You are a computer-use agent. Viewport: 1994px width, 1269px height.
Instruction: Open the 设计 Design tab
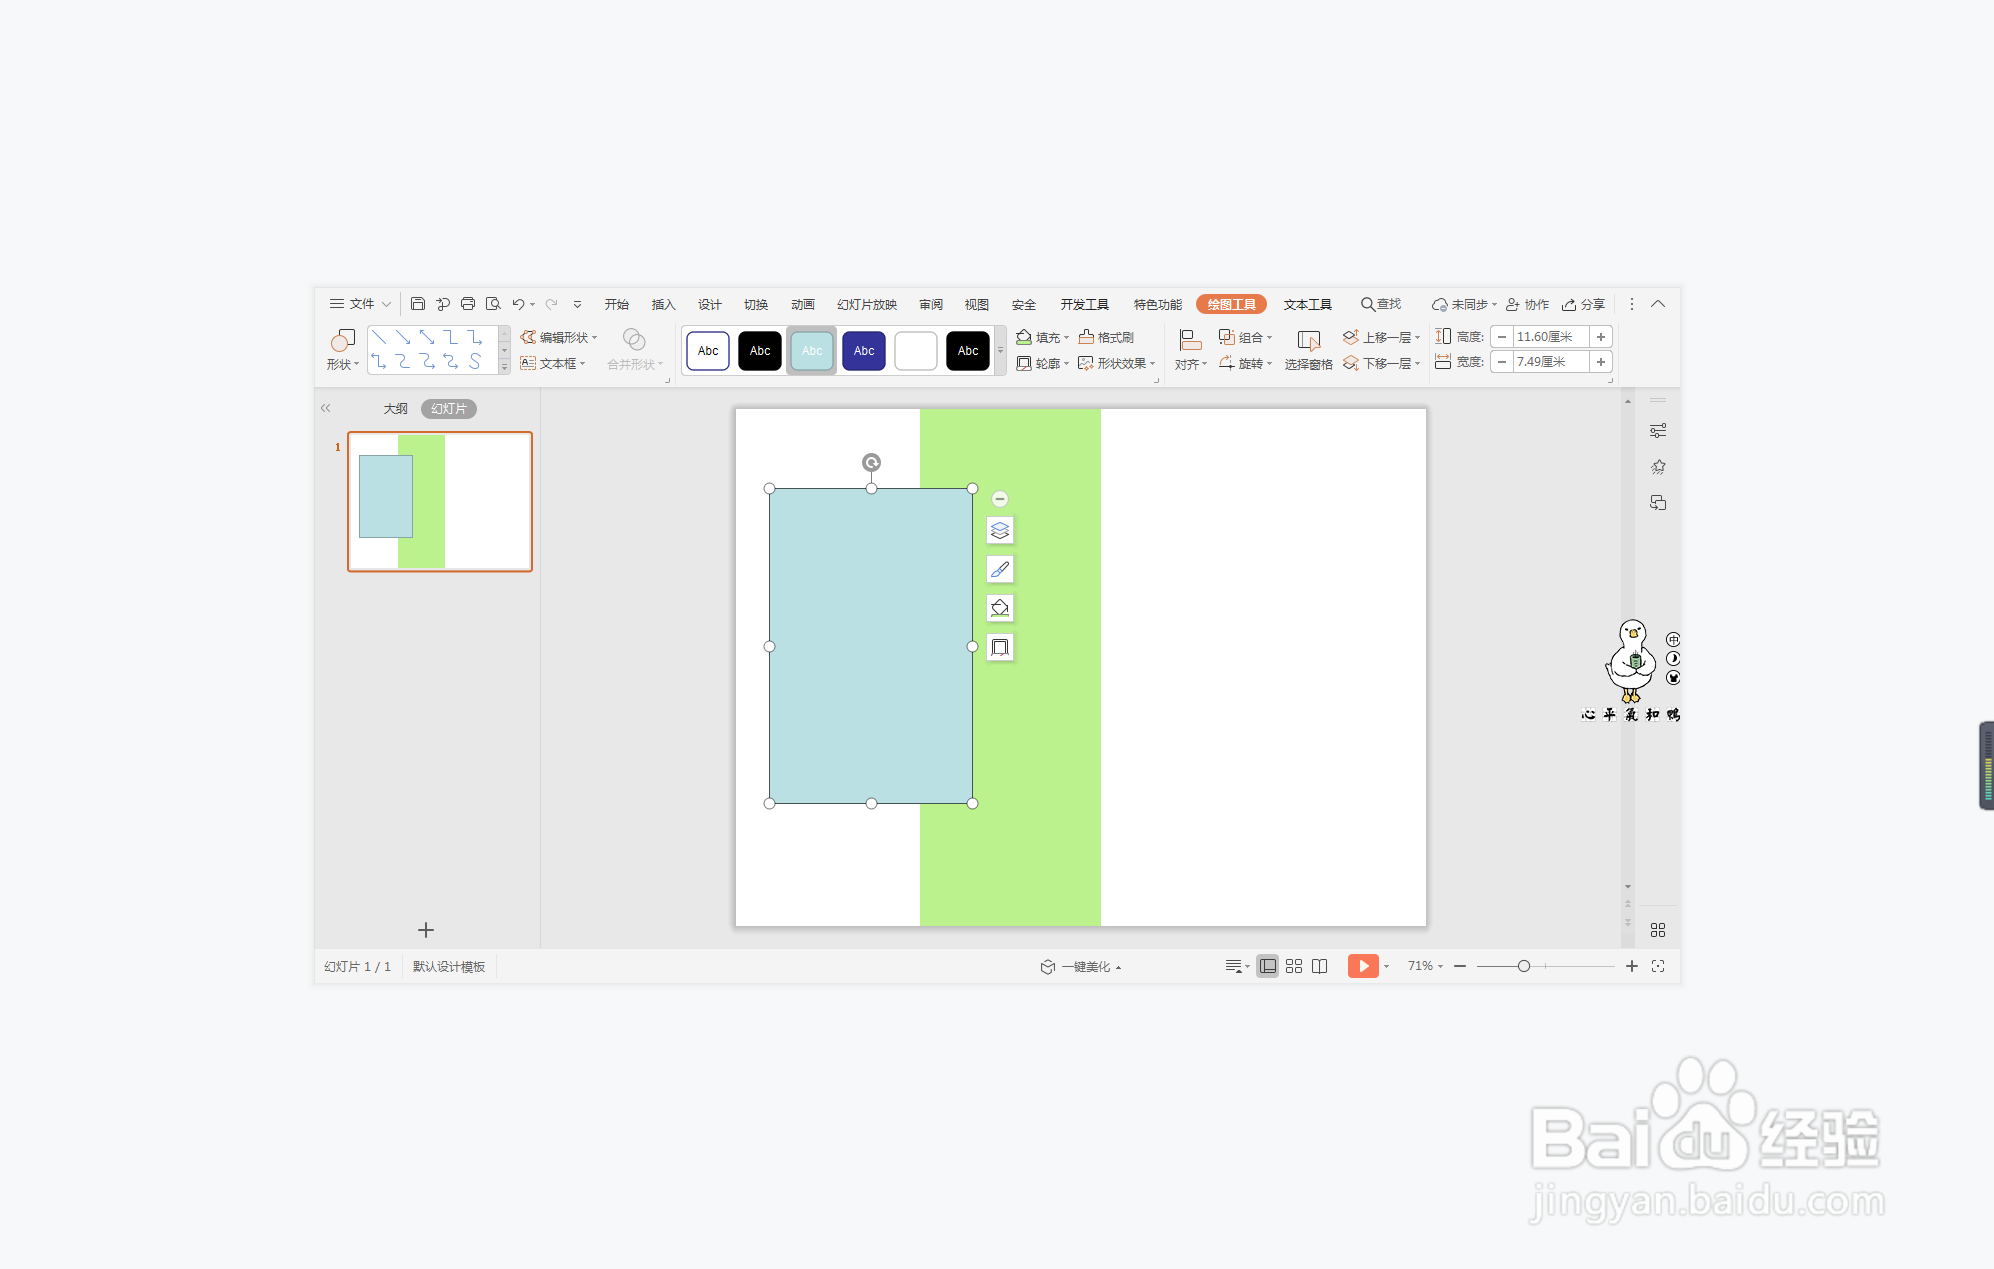710,304
